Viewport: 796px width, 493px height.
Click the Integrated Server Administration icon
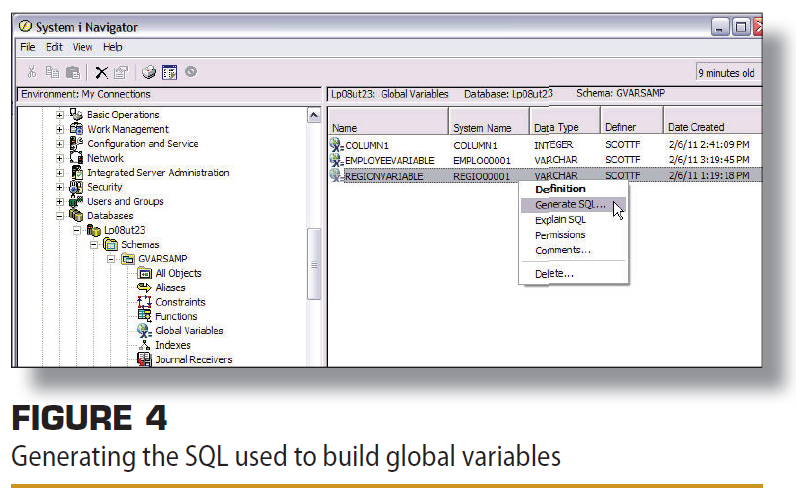(77, 172)
